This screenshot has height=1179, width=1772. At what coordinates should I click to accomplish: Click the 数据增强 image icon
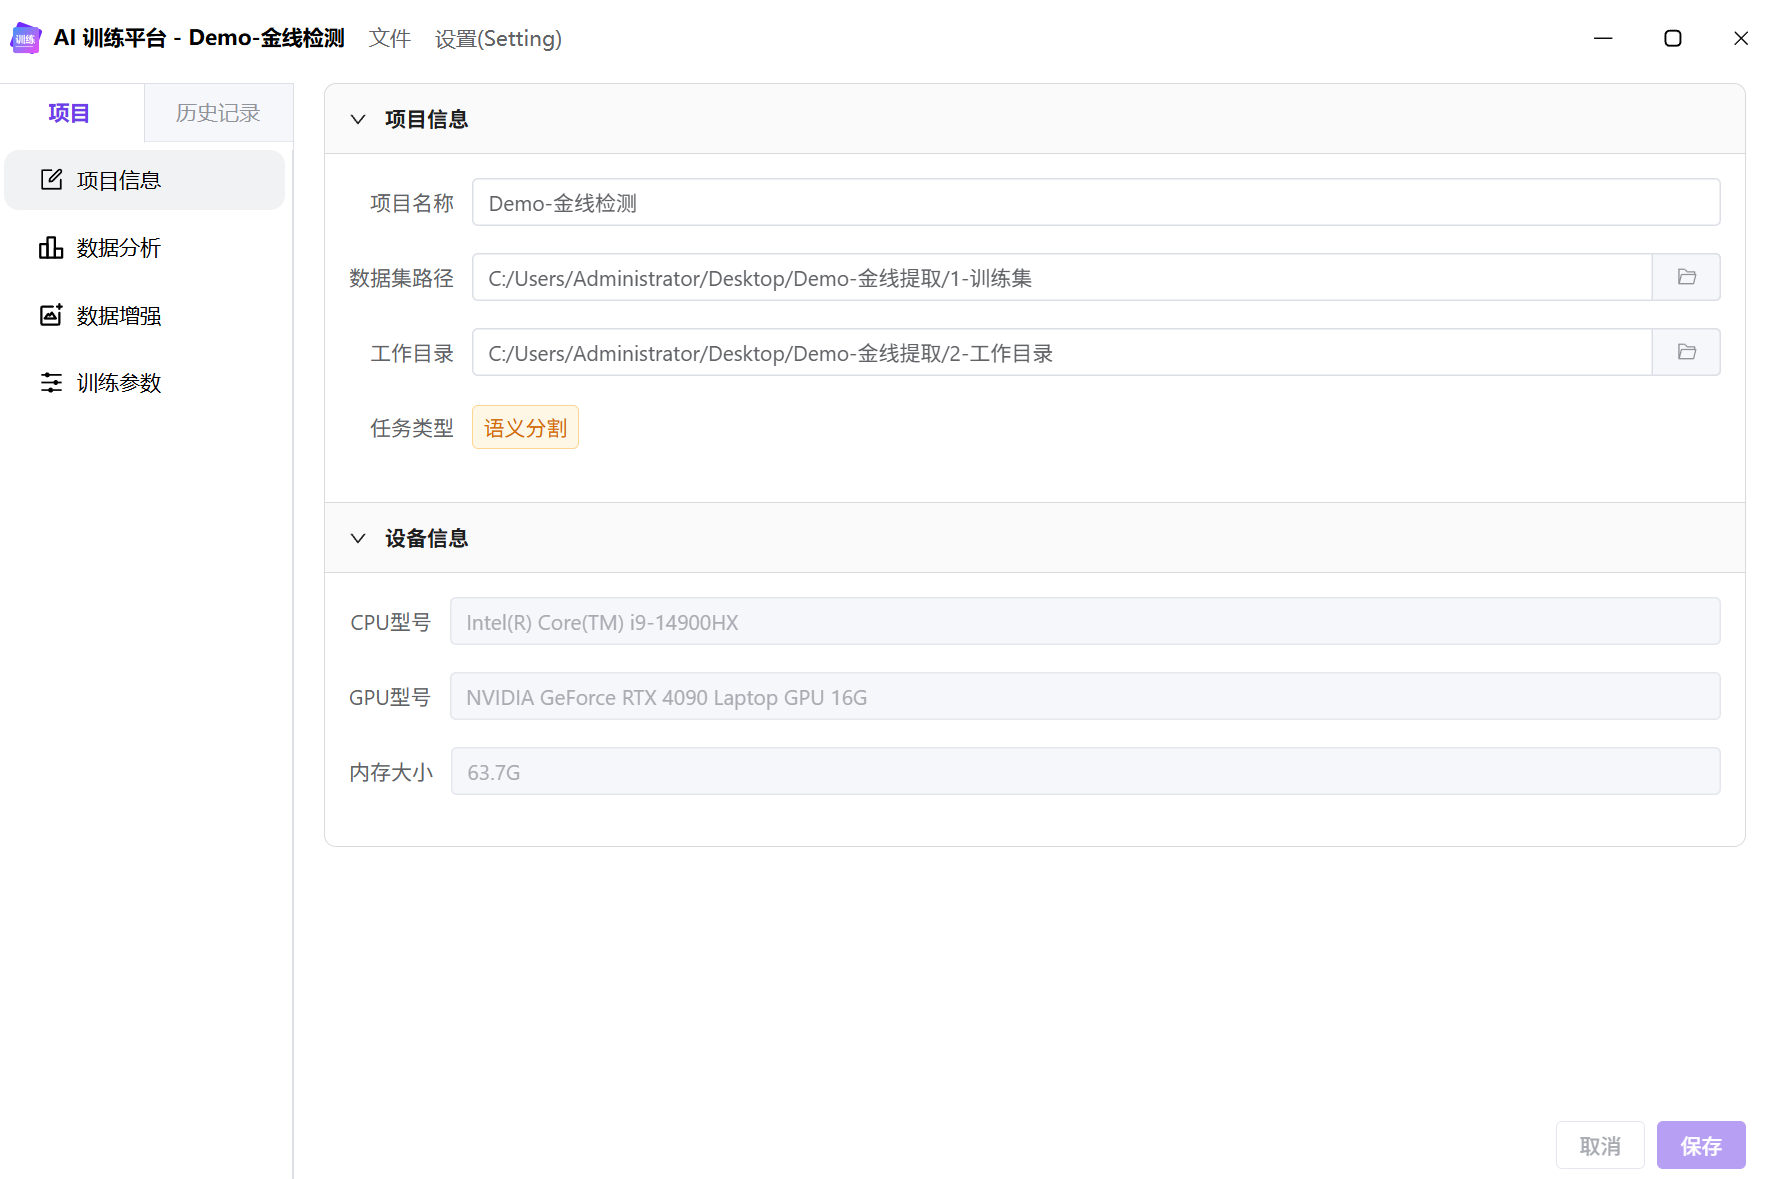coord(51,315)
